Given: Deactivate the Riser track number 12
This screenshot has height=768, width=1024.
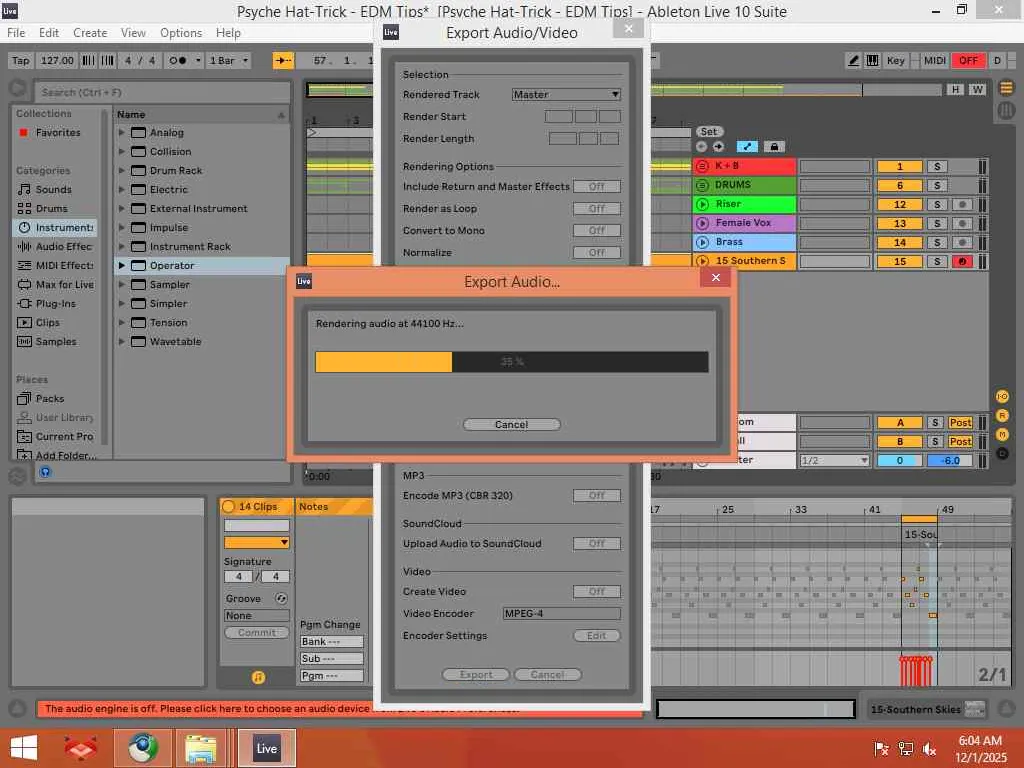Looking at the screenshot, I should [x=899, y=204].
